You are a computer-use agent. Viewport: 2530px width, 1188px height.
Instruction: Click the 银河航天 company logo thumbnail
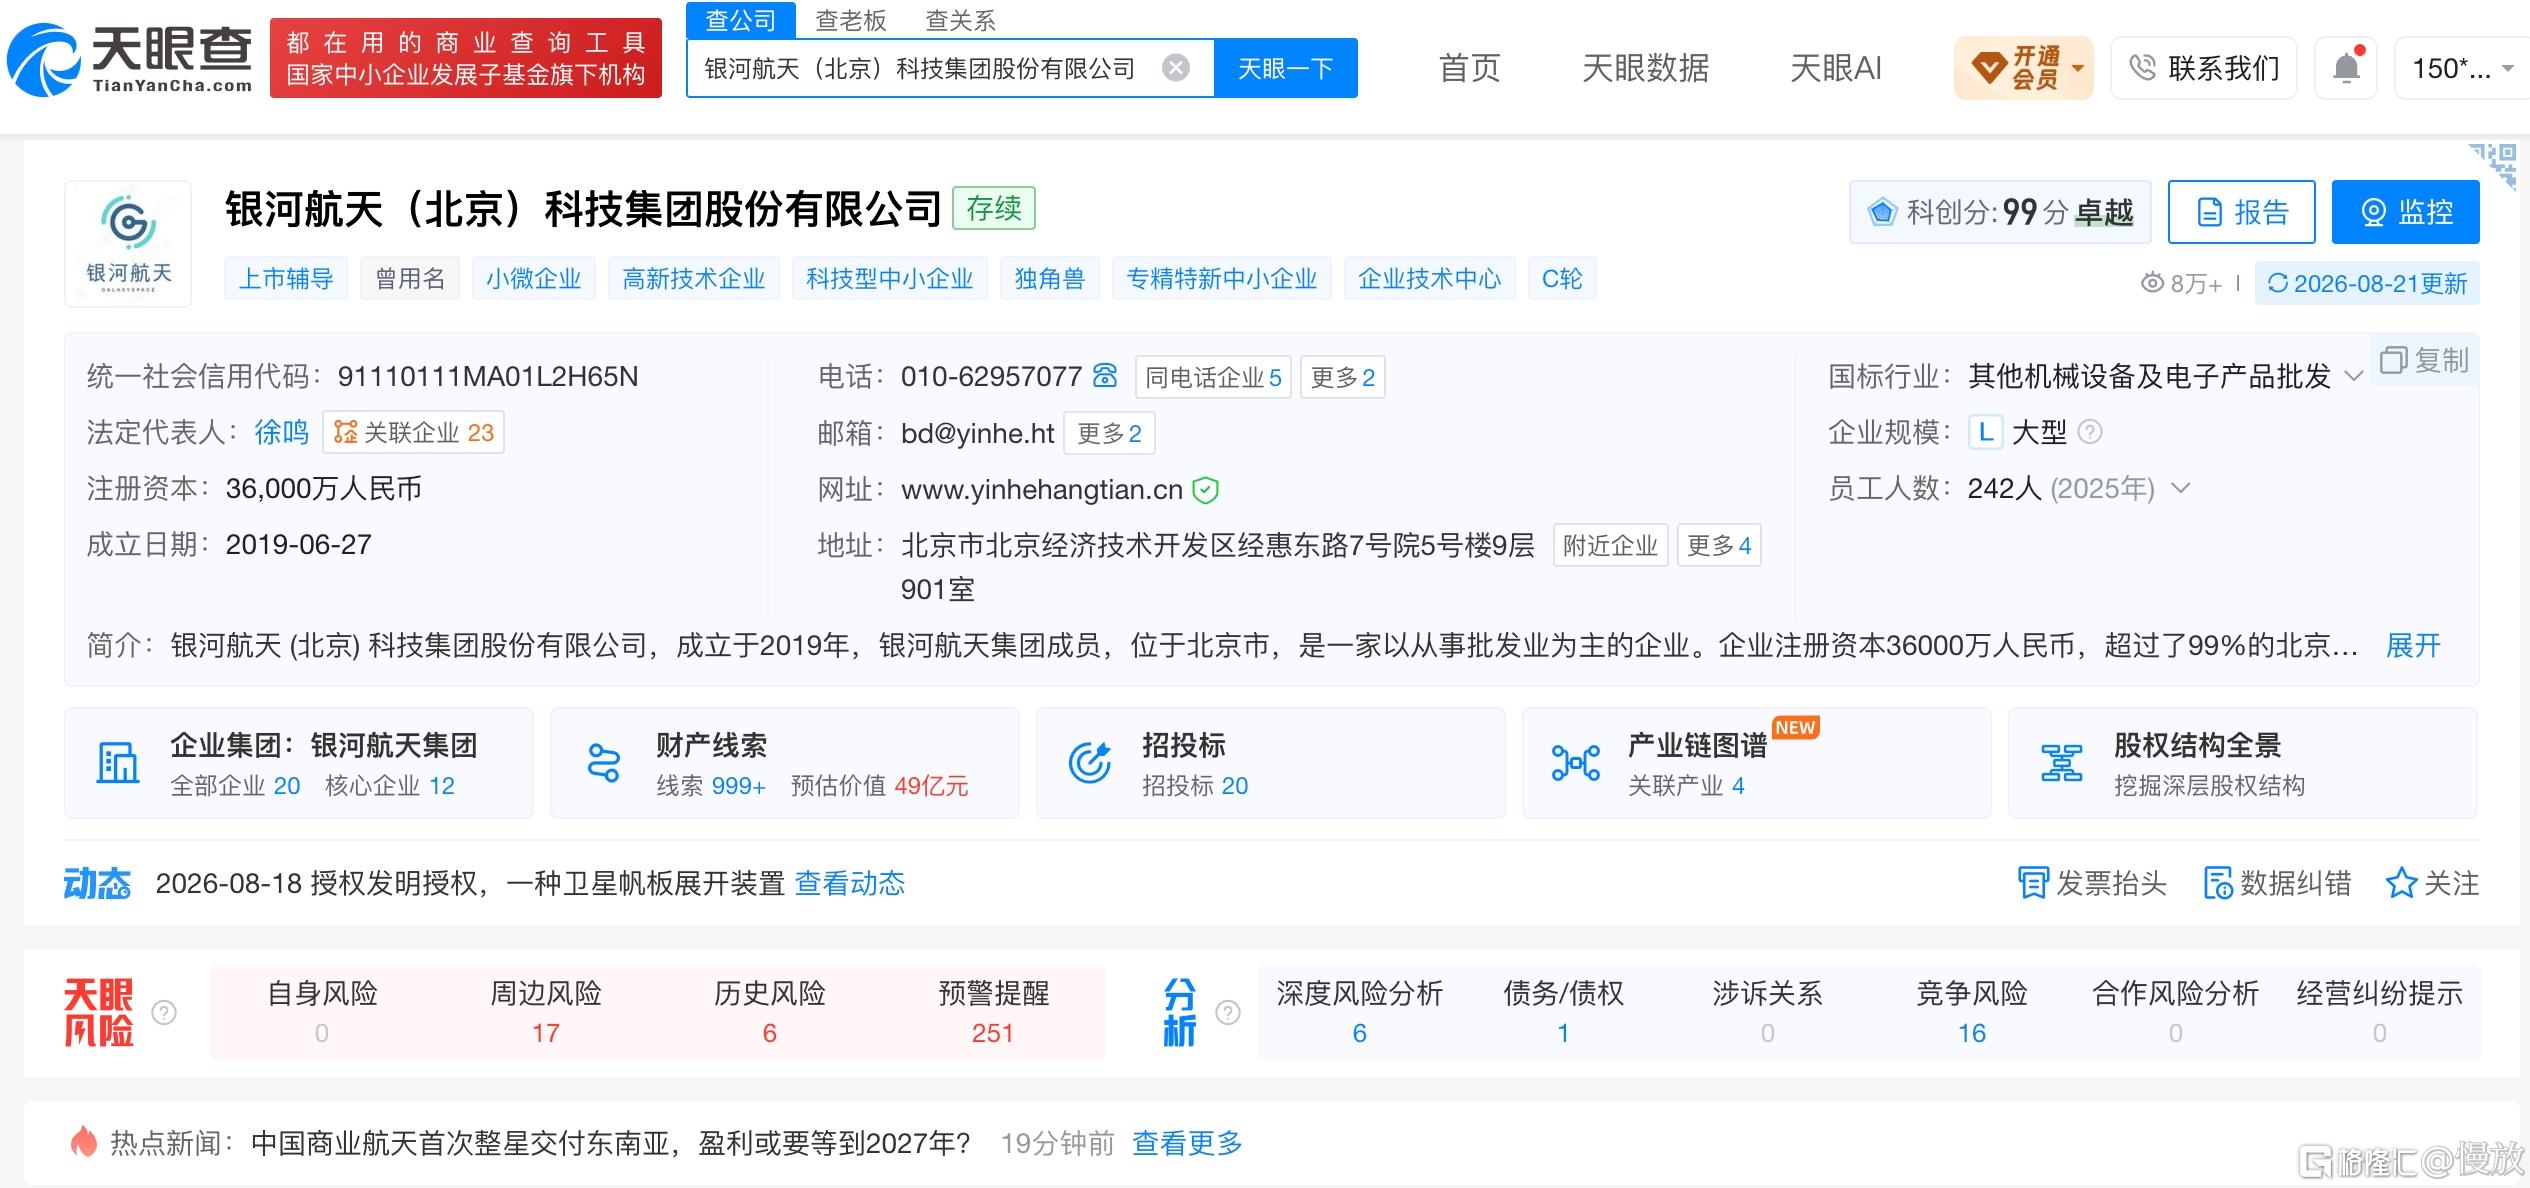[128, 243]
